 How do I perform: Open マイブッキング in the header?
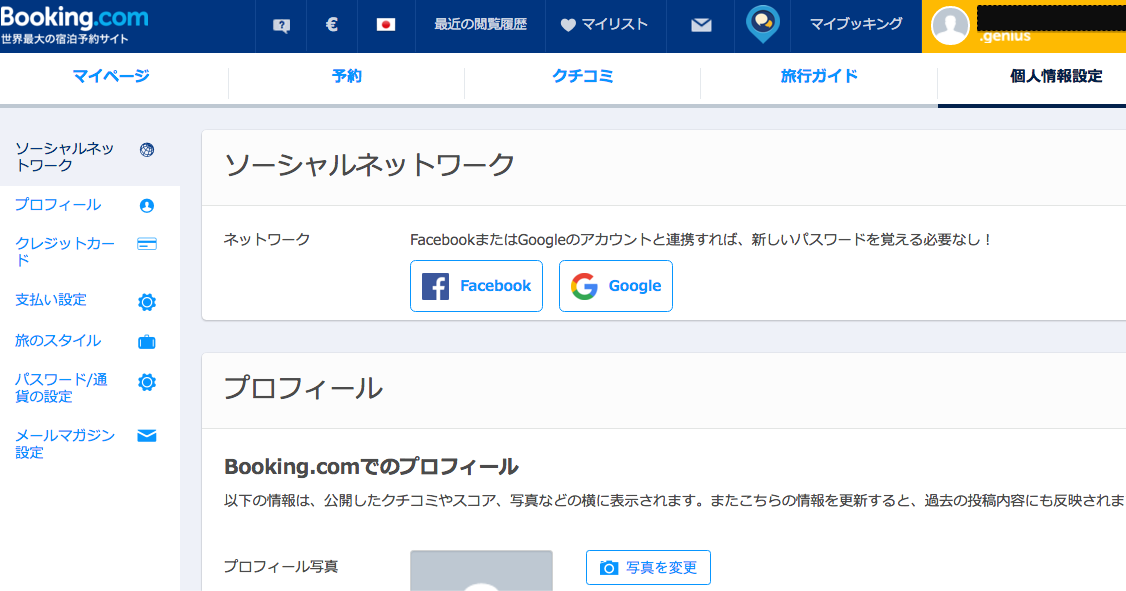pos(856,24)
